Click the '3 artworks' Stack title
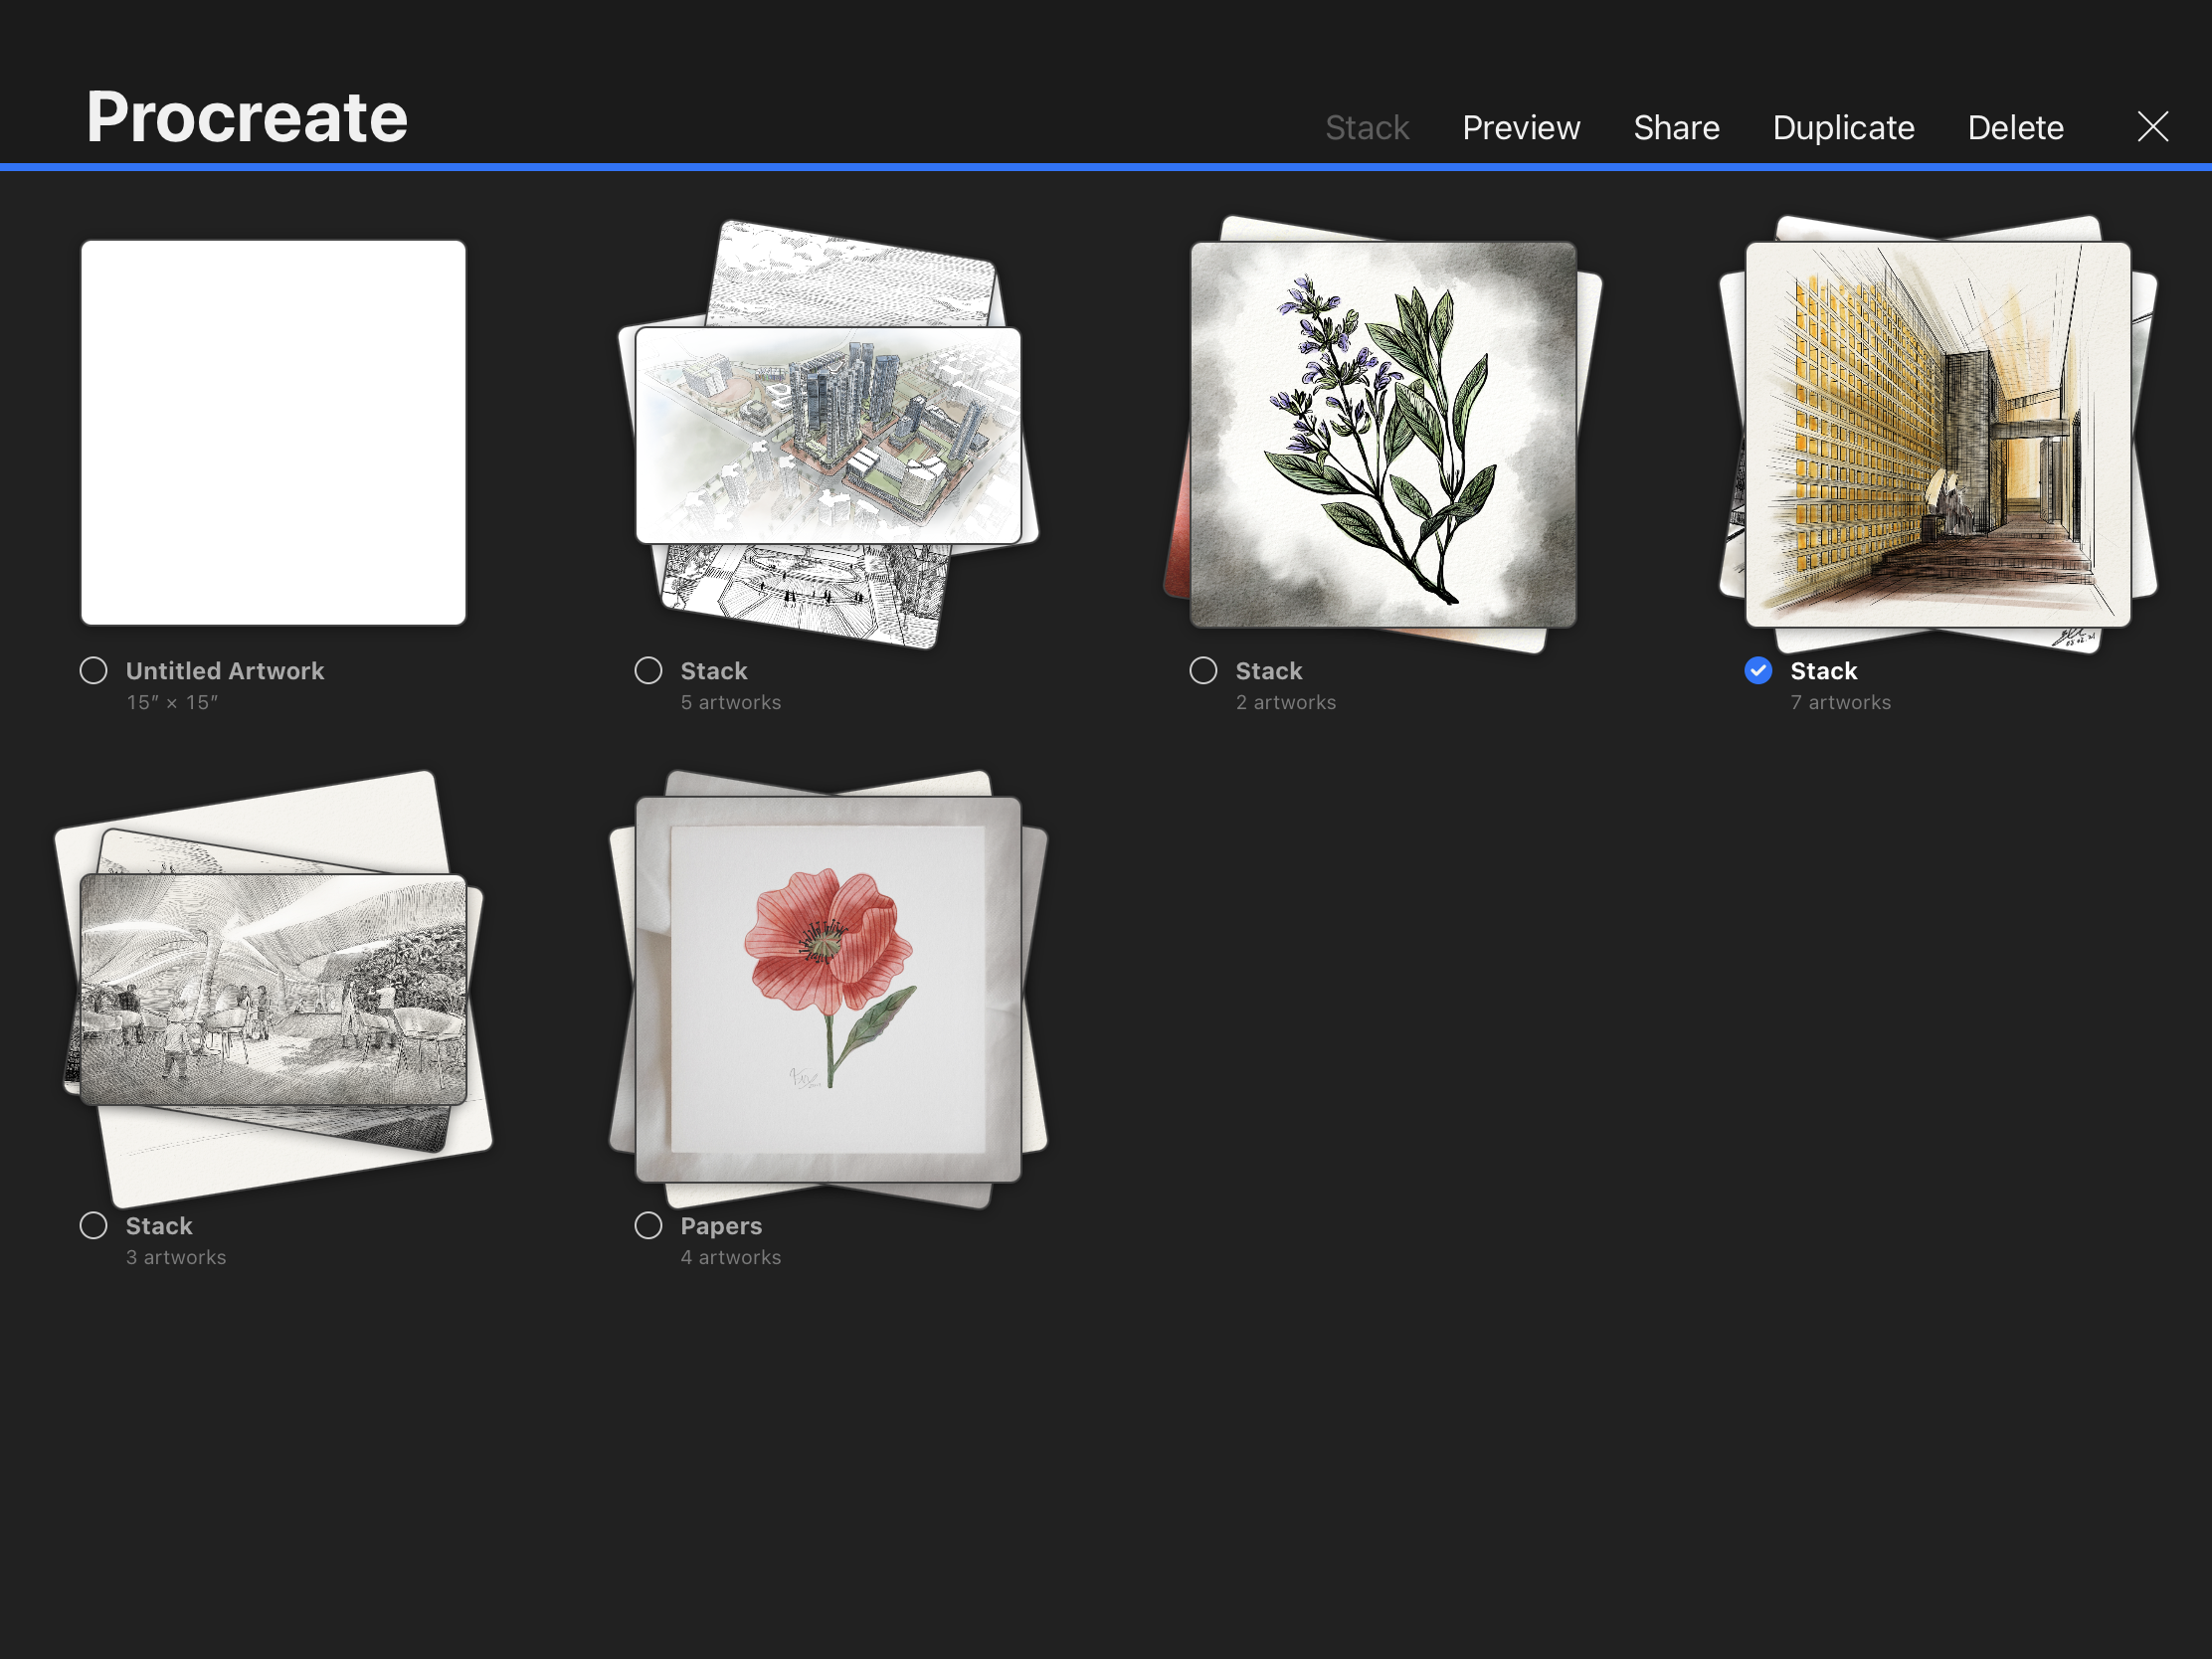This screenshot has width=2212, height=1659. click(x=159, y=1226)
